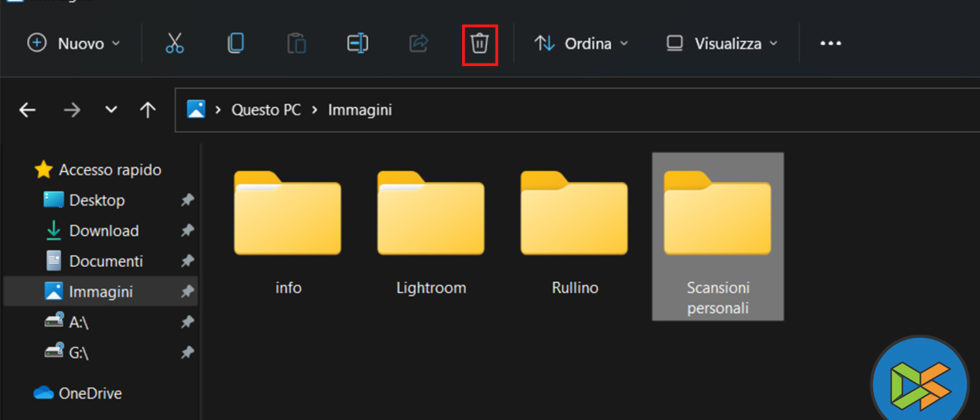980x420 pixels.
Task: Click the Copy icon in toolbar
Action: pyautogui.click(x=236, y=44)
